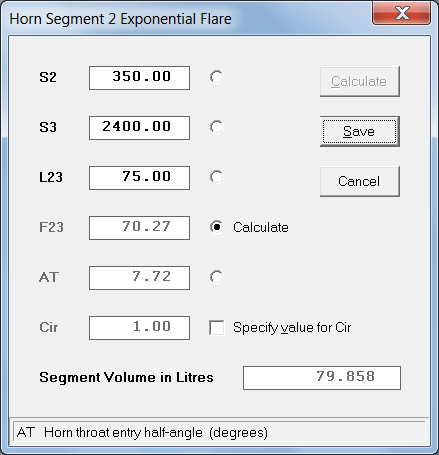Select the S2 radio button

pyautogui.click(x=216, y=77)
